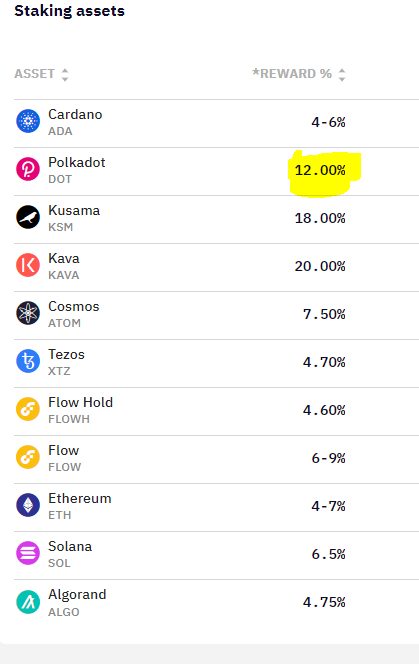This screenshot has height=664, width=419.
Task: Select the teal Algorand ALGO icon
Action: [x=28, y=602]
